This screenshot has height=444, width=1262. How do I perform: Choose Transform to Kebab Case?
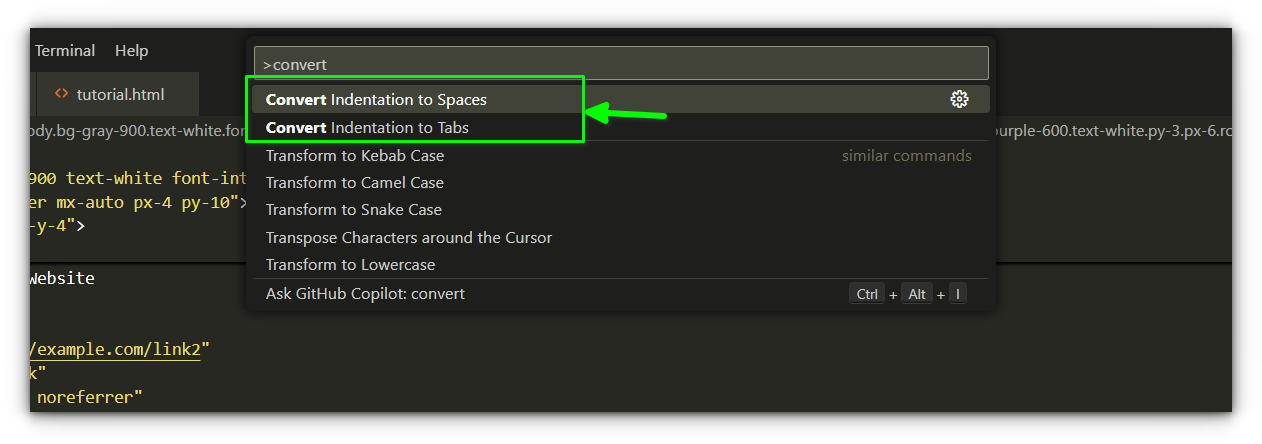pos(354,155)
